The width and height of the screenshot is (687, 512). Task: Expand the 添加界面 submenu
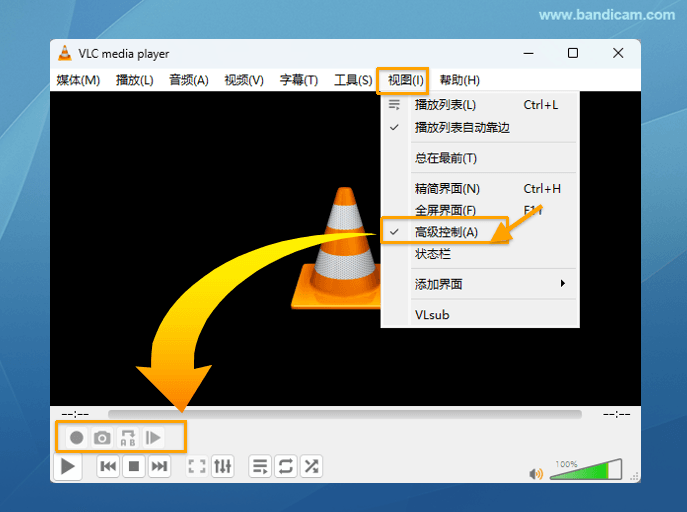click(480, 284)
